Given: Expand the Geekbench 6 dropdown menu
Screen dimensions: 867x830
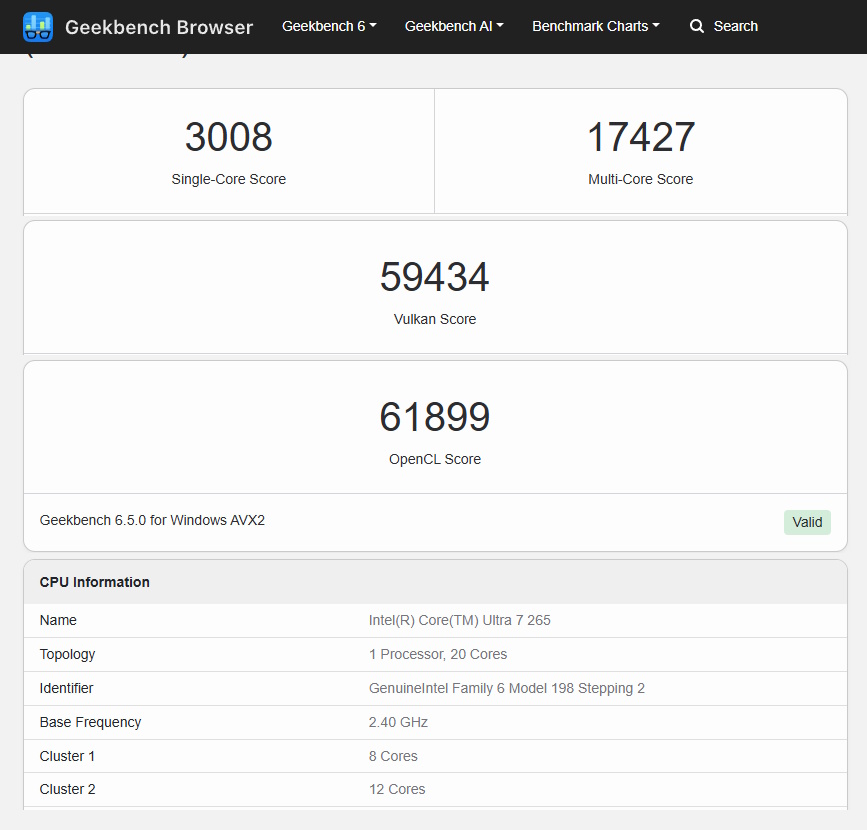Looking at the screenshot, I should click(329, 26).
